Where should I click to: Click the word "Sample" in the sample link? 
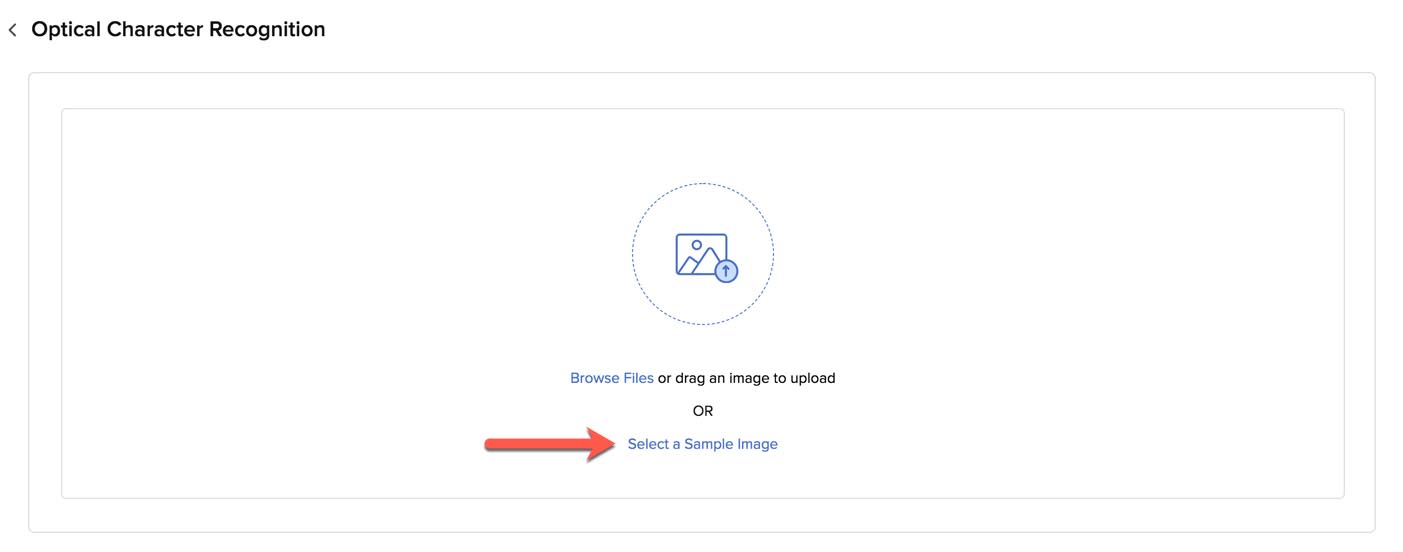pyautogui.click(x=708, y=444)
